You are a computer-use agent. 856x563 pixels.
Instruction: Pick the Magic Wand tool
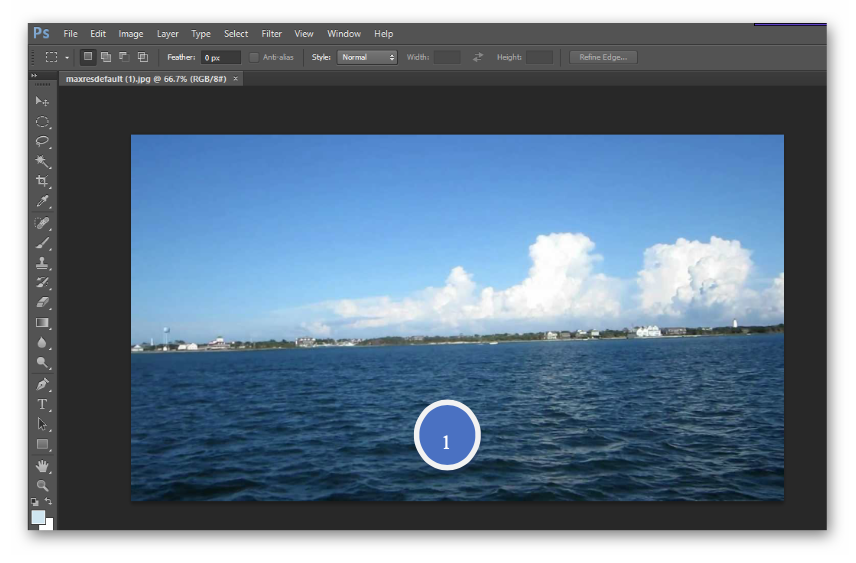coord(42,162)
